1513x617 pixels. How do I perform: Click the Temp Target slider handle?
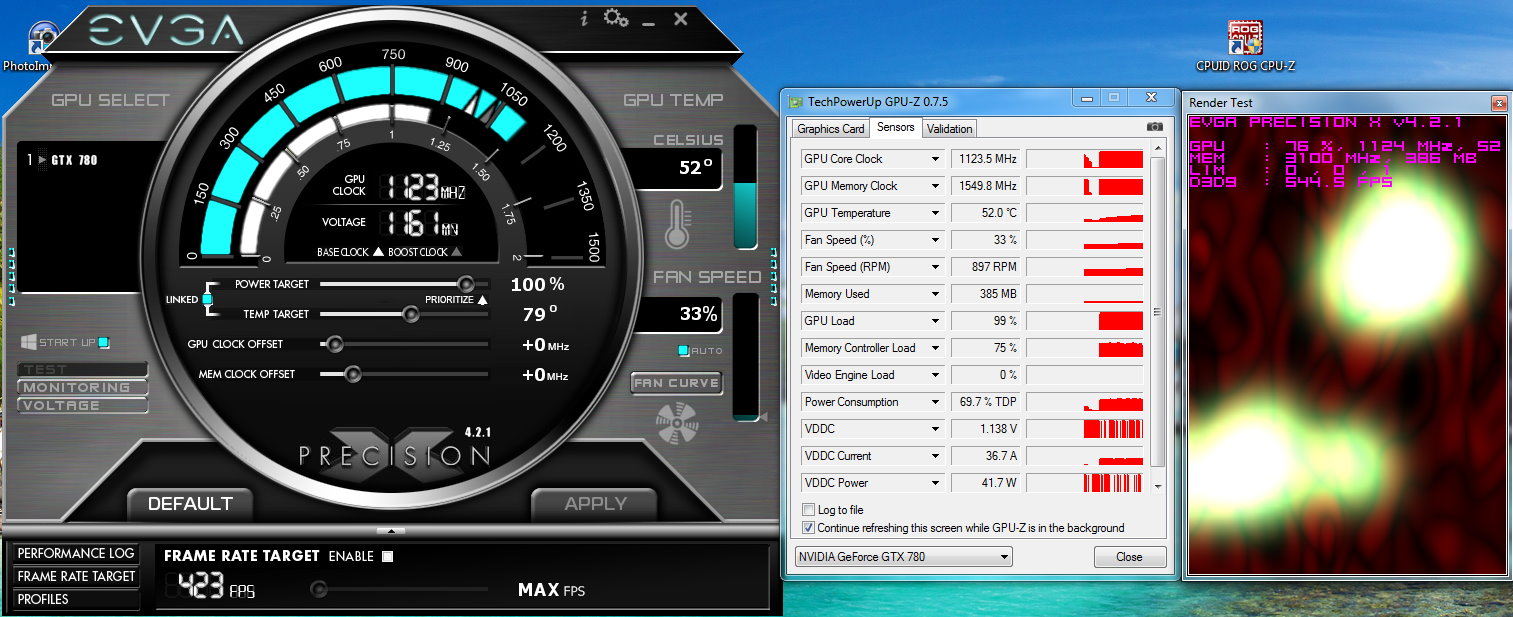tap(410, 314)
